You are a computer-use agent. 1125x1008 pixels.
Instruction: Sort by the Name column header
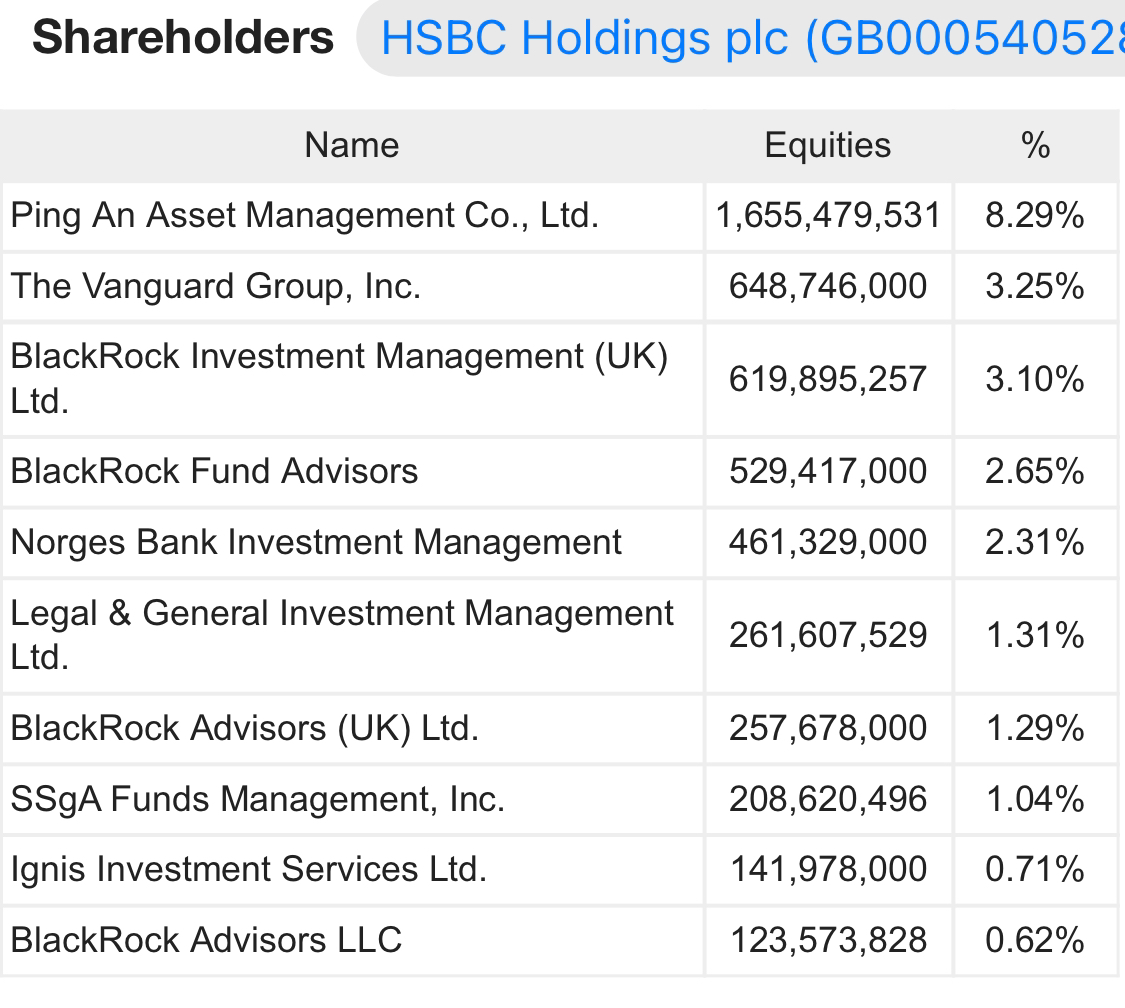coord(352,145)
